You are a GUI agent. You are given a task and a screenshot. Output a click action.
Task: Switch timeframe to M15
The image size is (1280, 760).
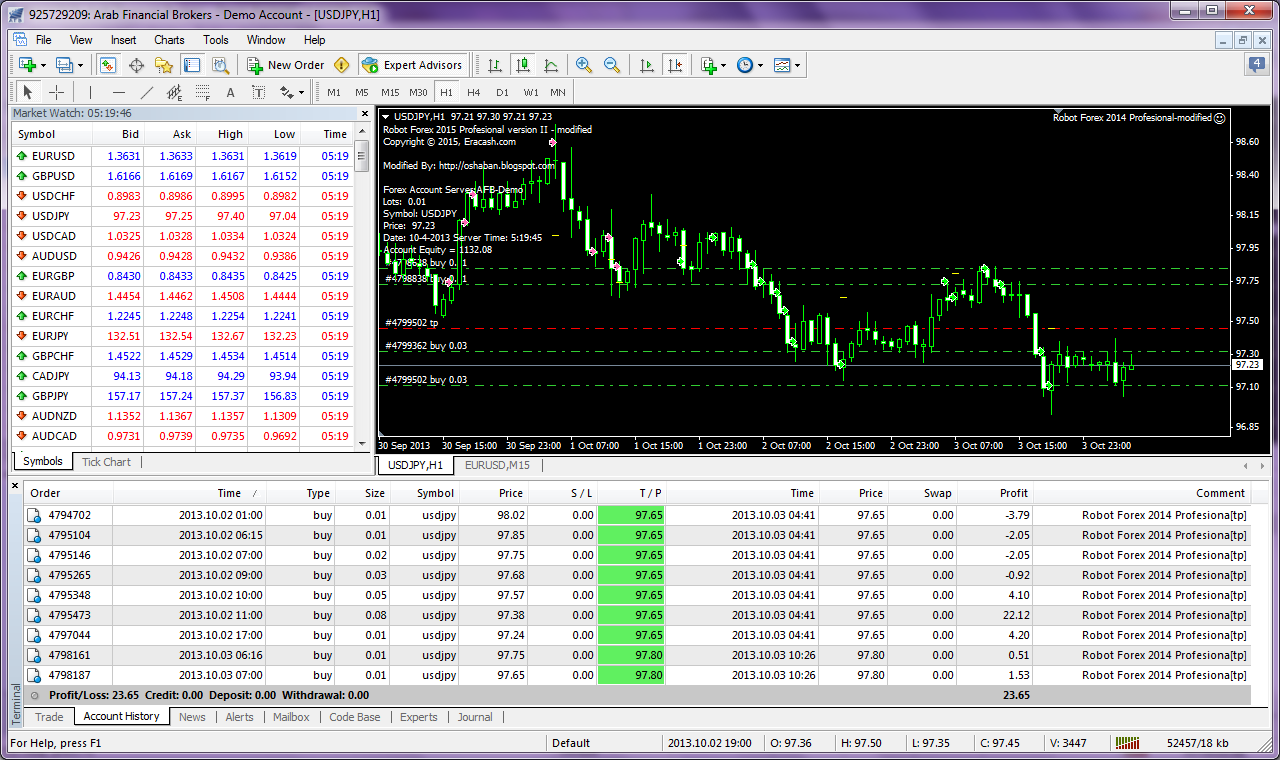pyautogui.click(x=390, y=92)
